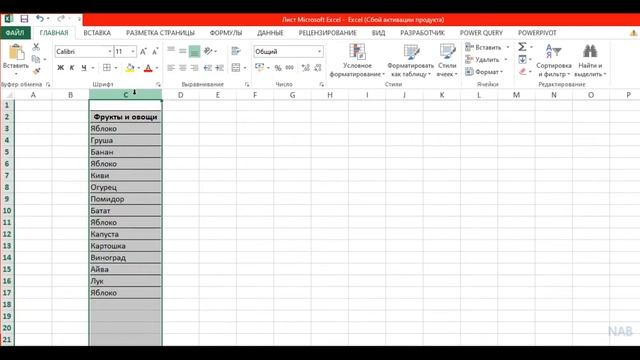Click the Save icon in quick access toolbar

click(24, 19)
